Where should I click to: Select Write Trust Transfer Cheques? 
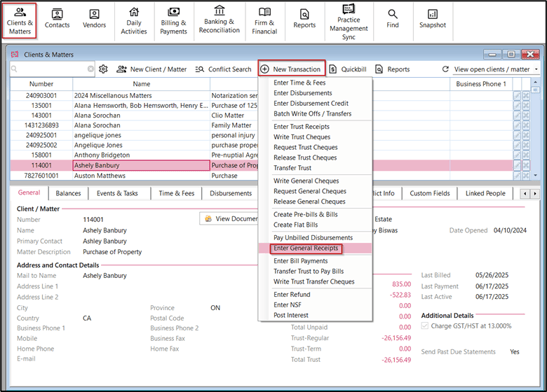(314, 282)
